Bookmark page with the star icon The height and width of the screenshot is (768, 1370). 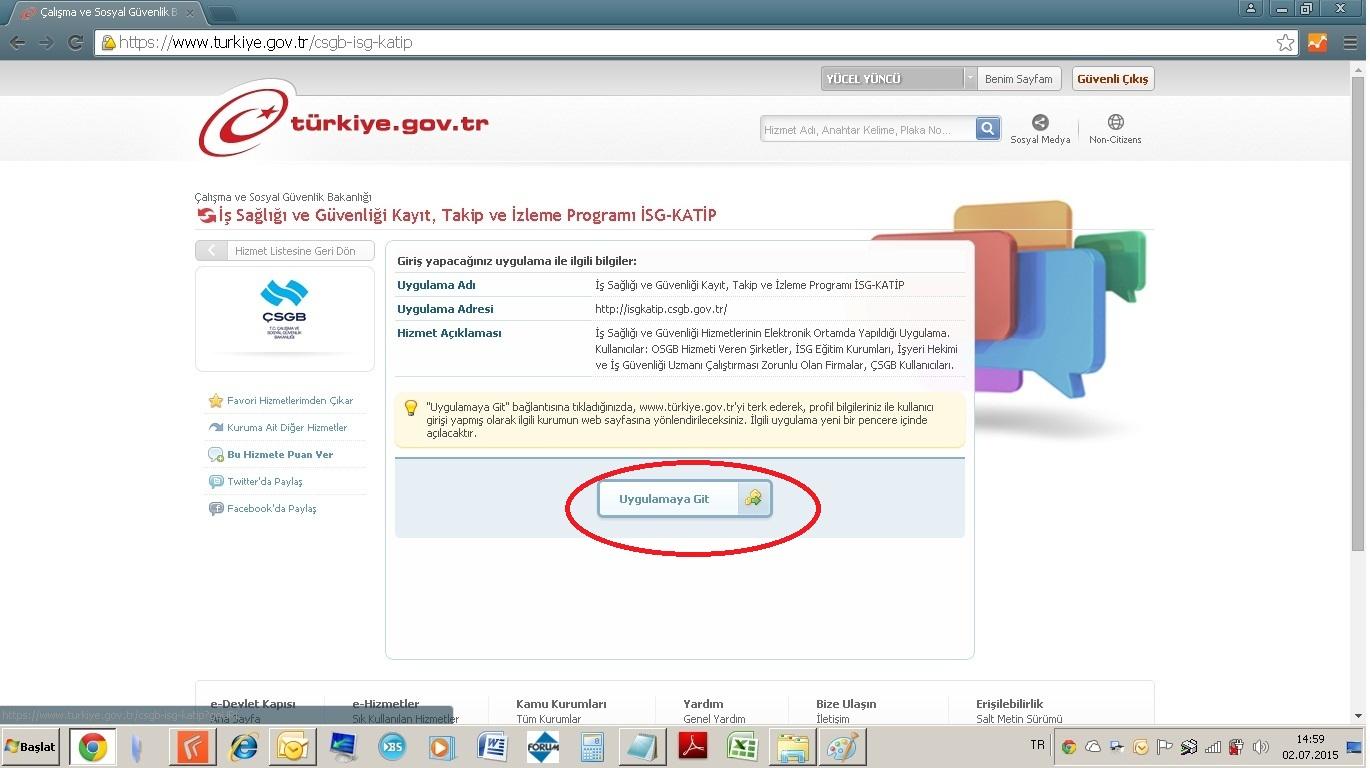click(x=1285, y=43)
